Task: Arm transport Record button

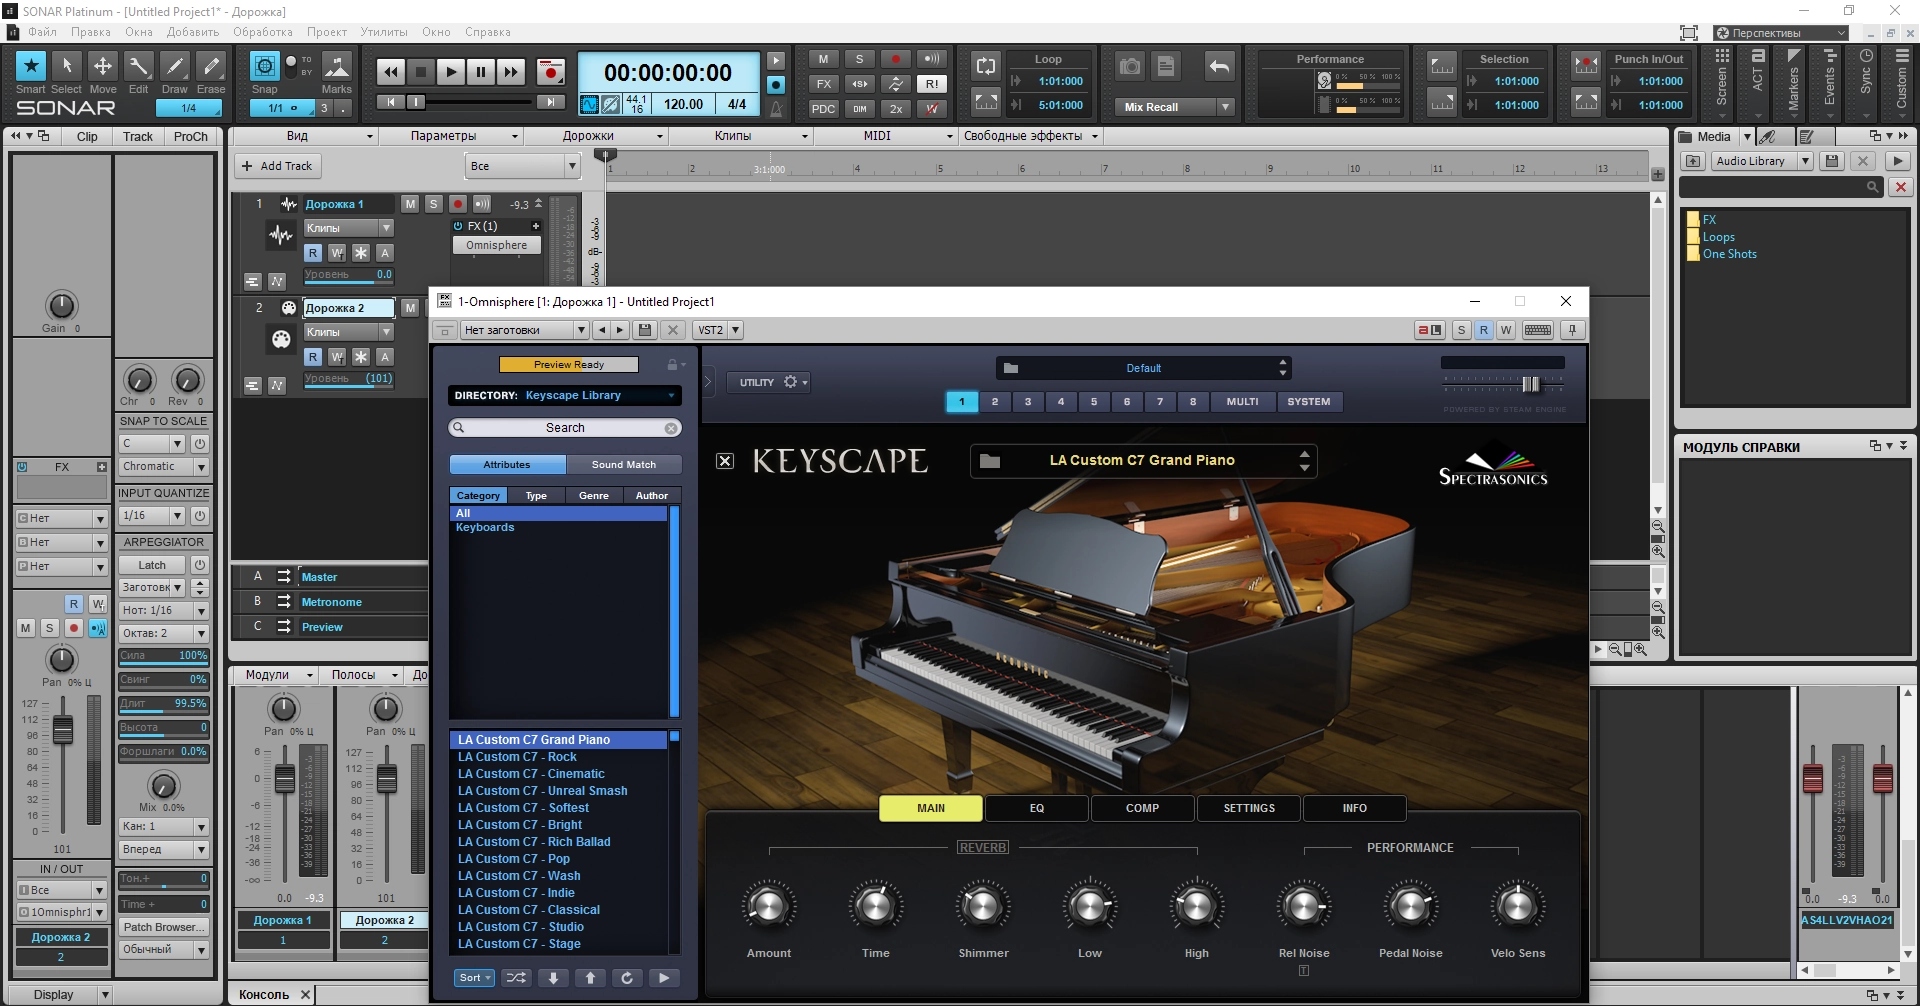Action: point(550,72)
